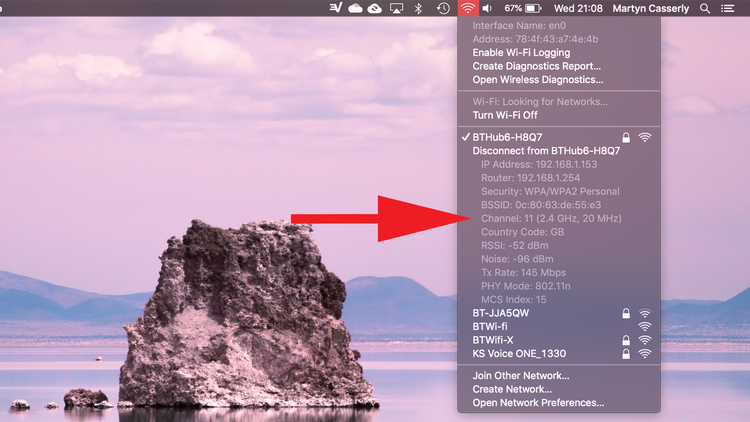Click the lock icon beside BTHub6-H8Q7
The height and width of the screenshot is (422, 750).
pyautogui.click(x=626, y=137)
